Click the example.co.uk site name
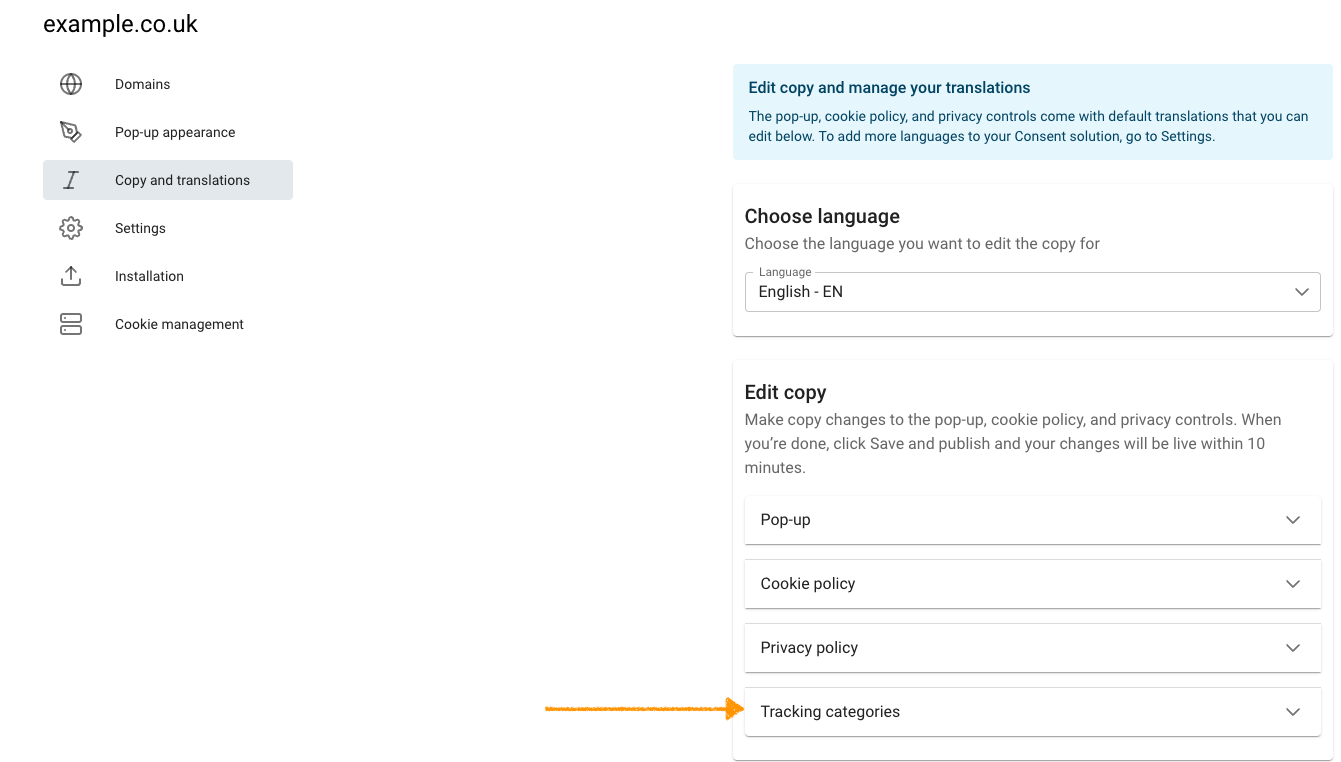This screenshot has height=762, width=1341. (120, 23)
